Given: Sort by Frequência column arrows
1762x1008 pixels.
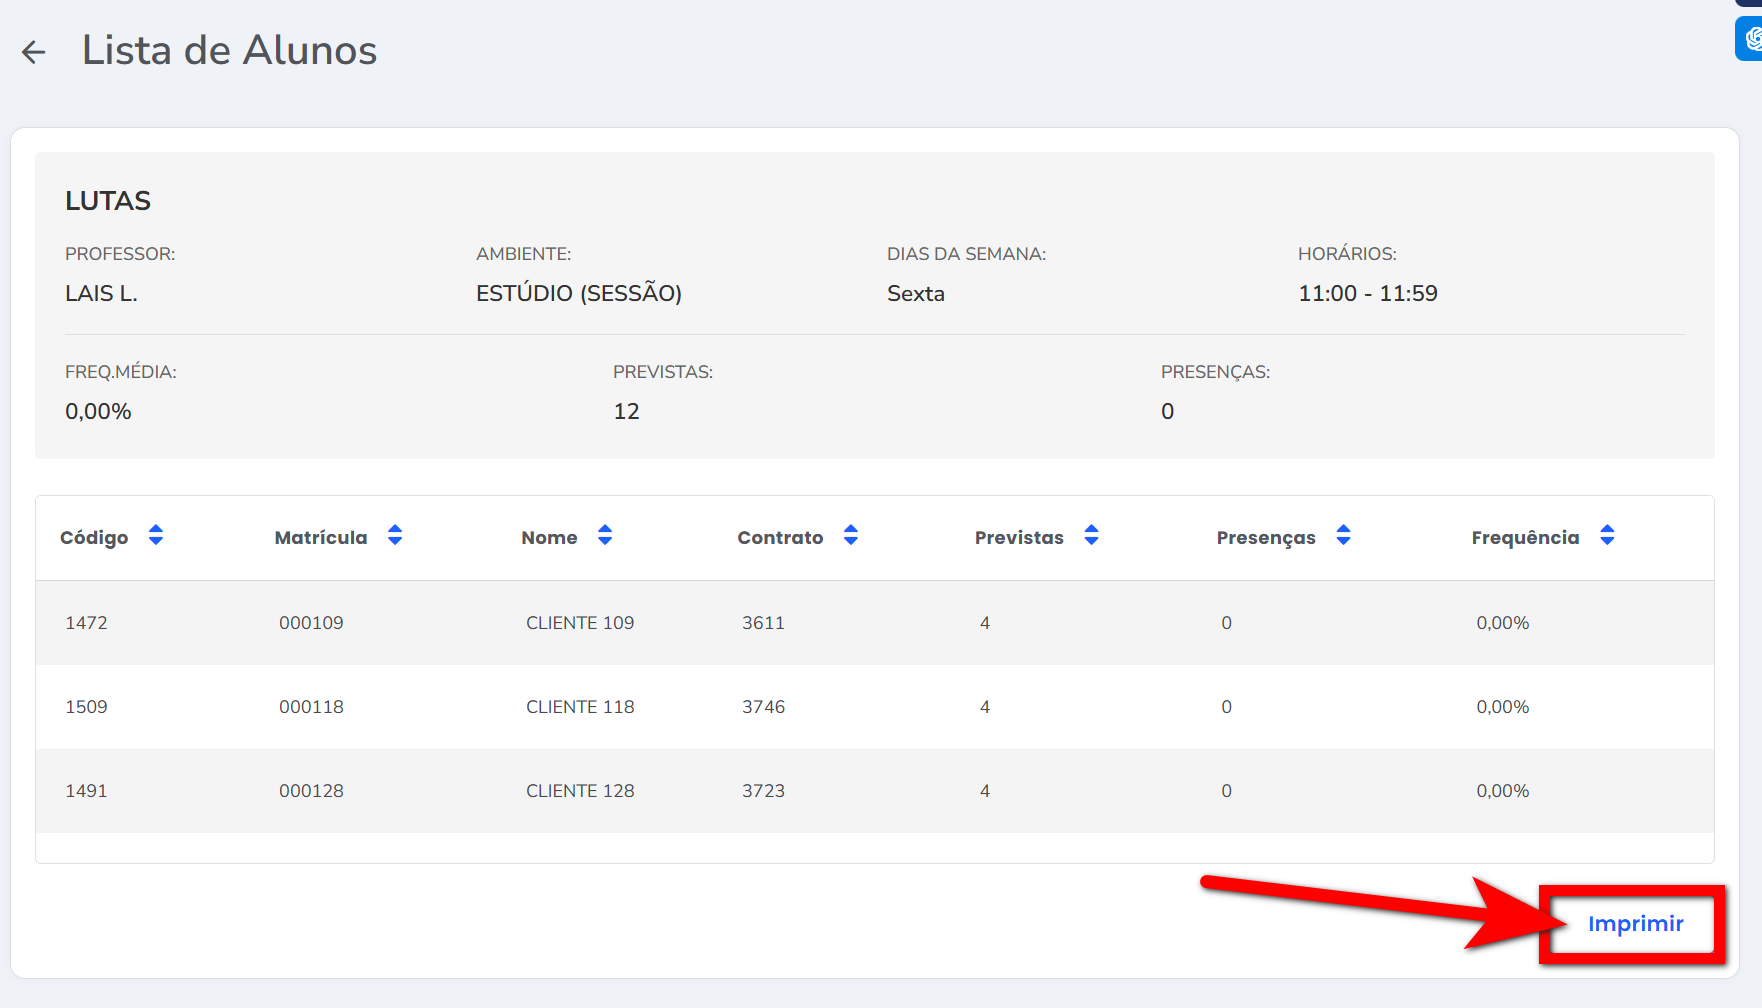Looking at the screenshot, I should click(x=1607, y=536).
